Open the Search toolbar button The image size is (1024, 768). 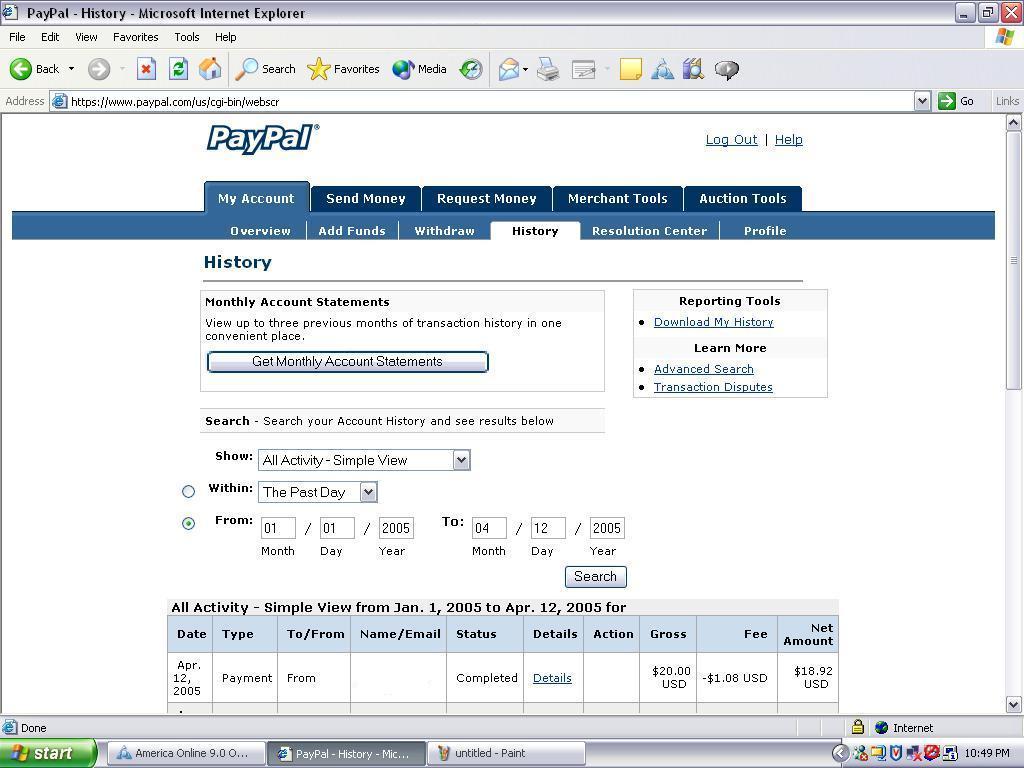pyautogui.click(x=265, y=69)
